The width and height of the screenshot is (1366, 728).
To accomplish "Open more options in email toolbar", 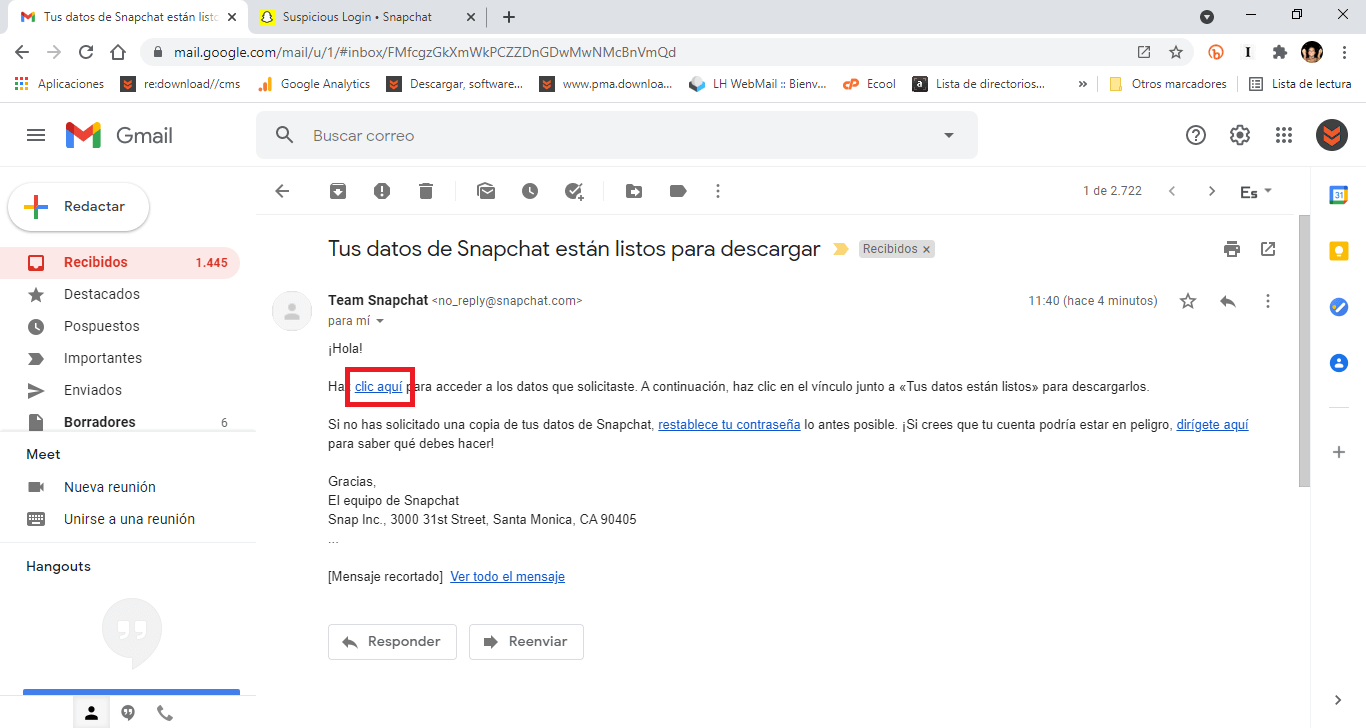I will point(718,191).
